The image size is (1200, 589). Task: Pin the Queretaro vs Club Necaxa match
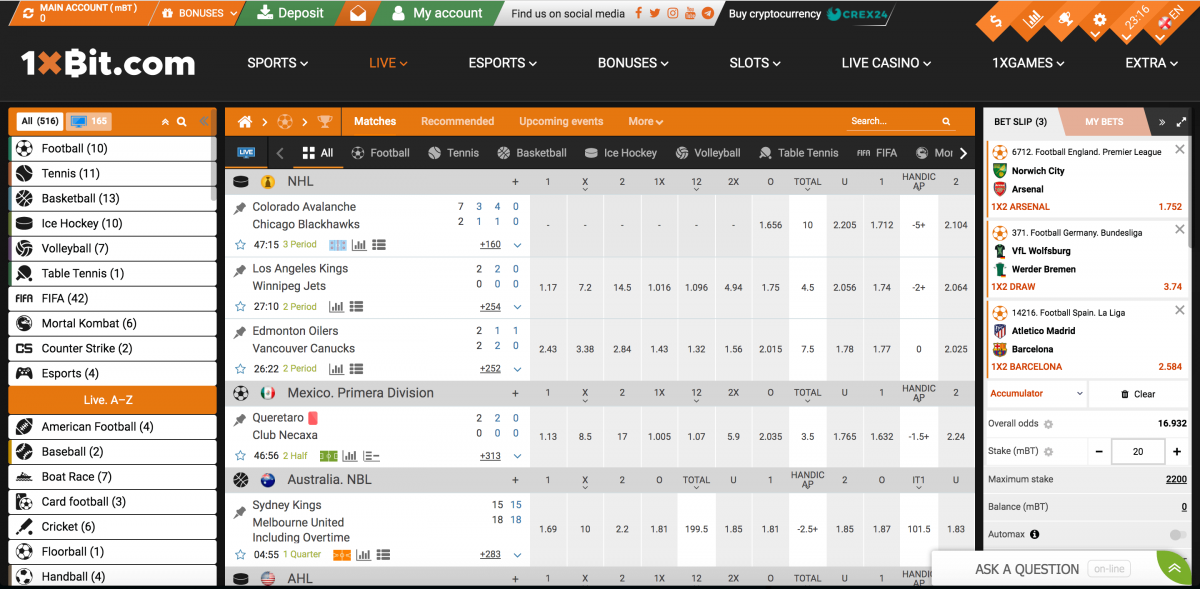pyautogui.click(x=240, y=420)
